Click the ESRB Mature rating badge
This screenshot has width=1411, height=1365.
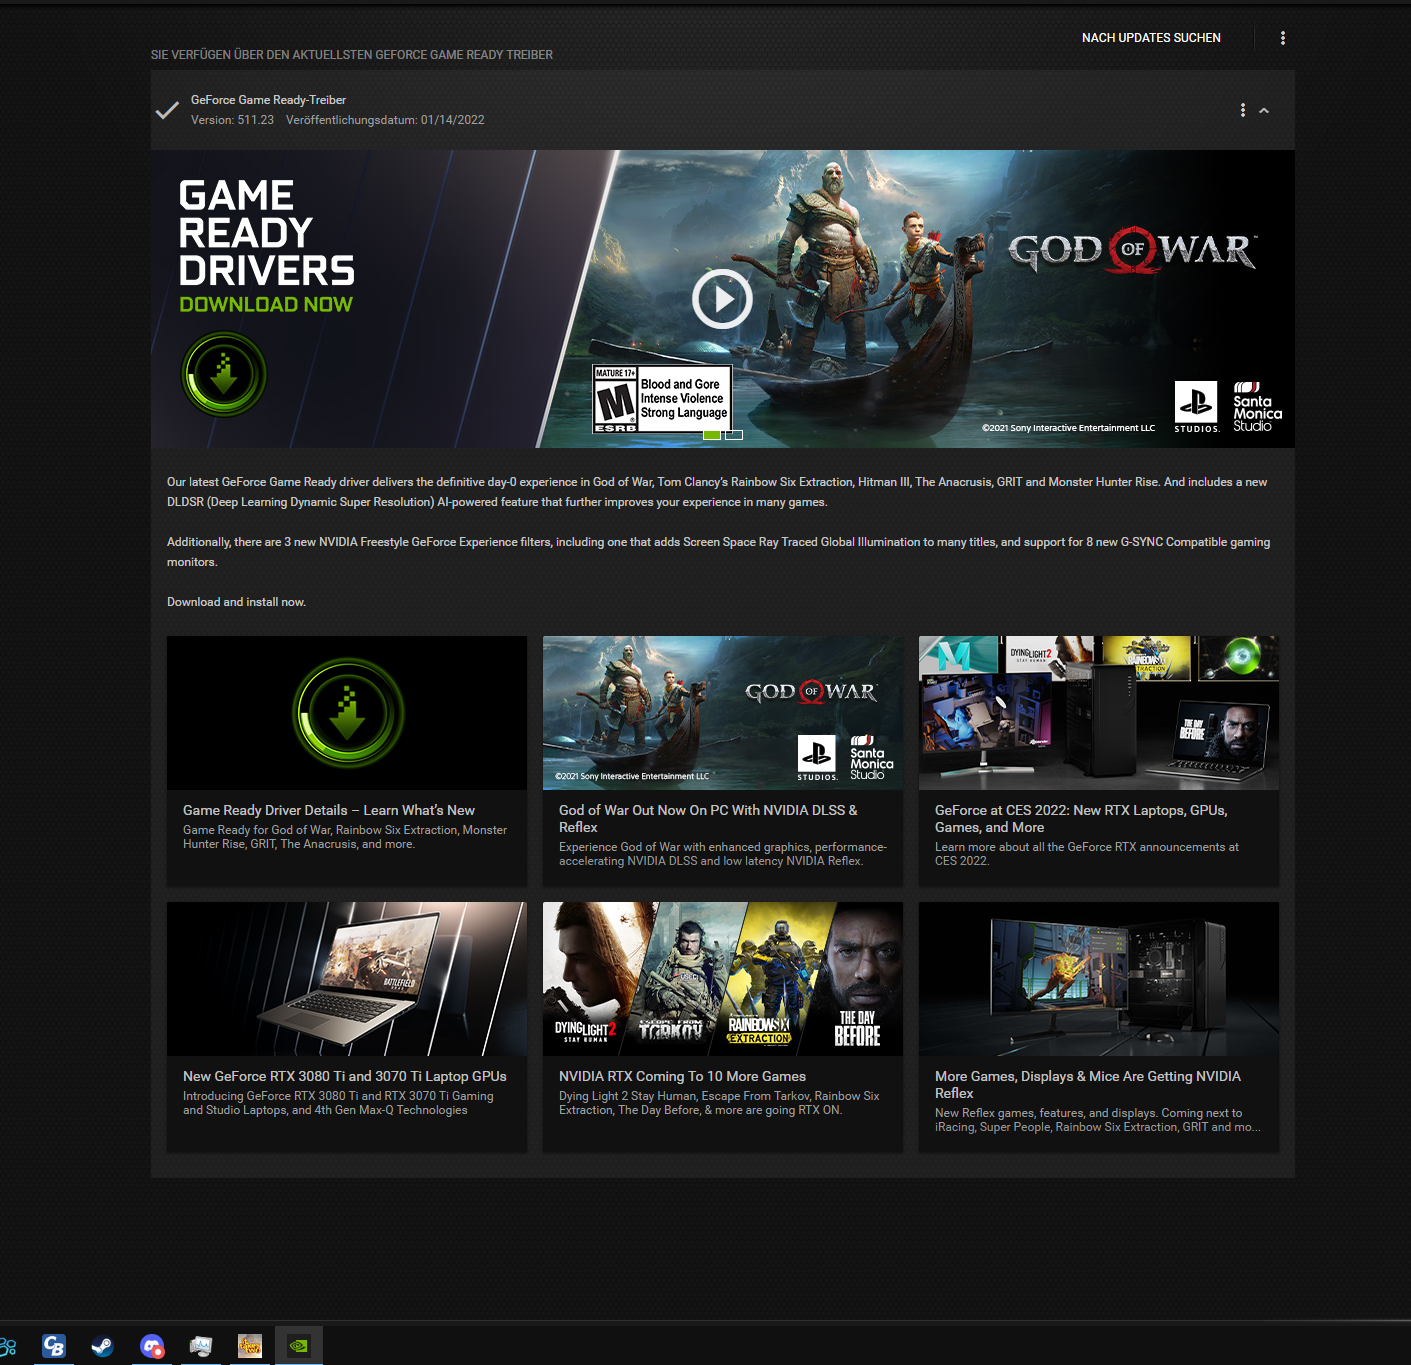click(x=662, y=399)
